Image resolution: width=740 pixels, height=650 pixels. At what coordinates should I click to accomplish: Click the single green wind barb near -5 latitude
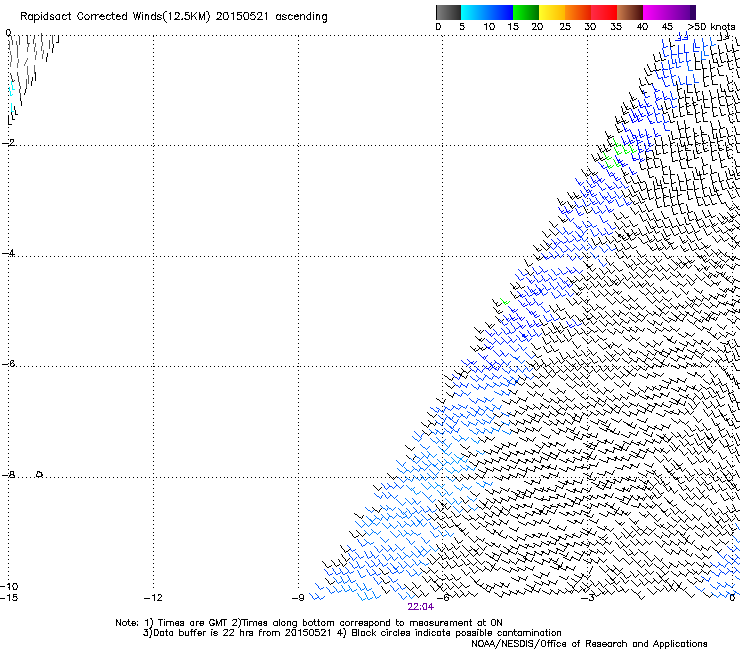(x=505, y=301)
